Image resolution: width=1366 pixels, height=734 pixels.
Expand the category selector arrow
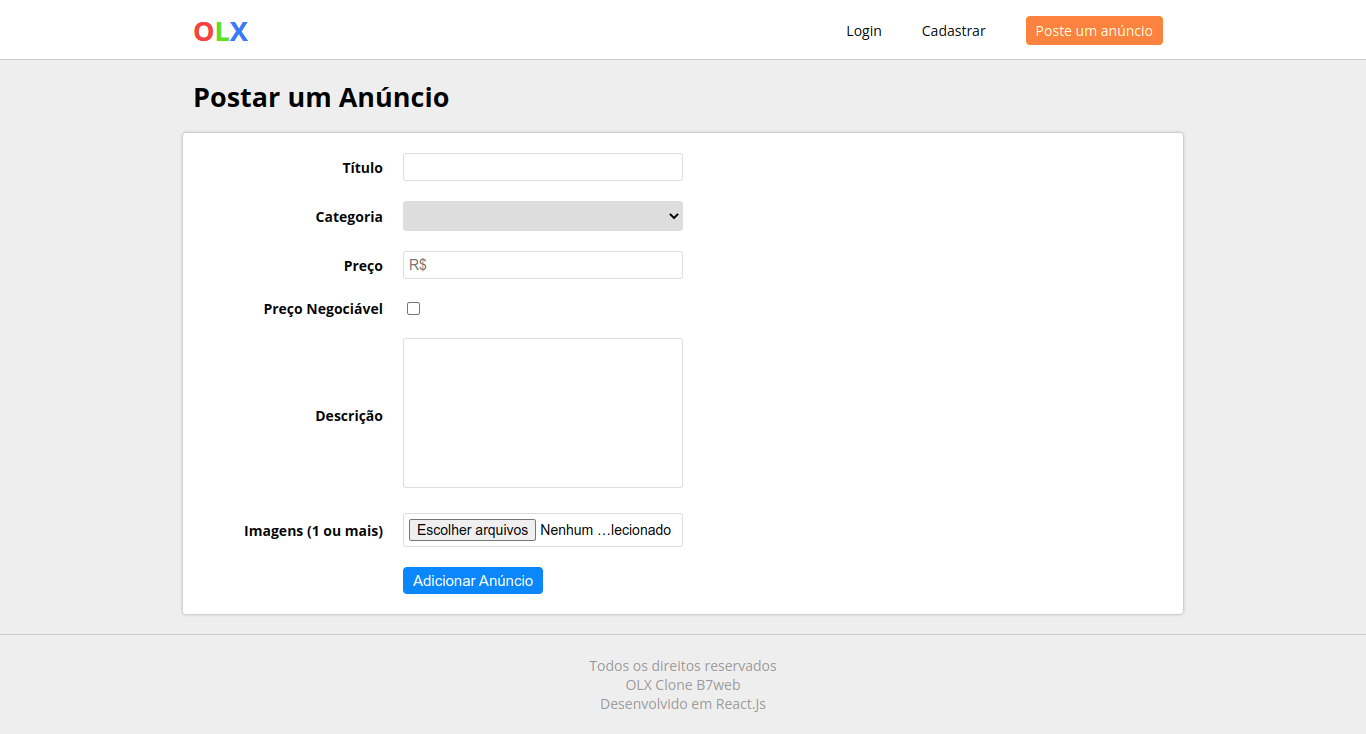coord(672,215)
